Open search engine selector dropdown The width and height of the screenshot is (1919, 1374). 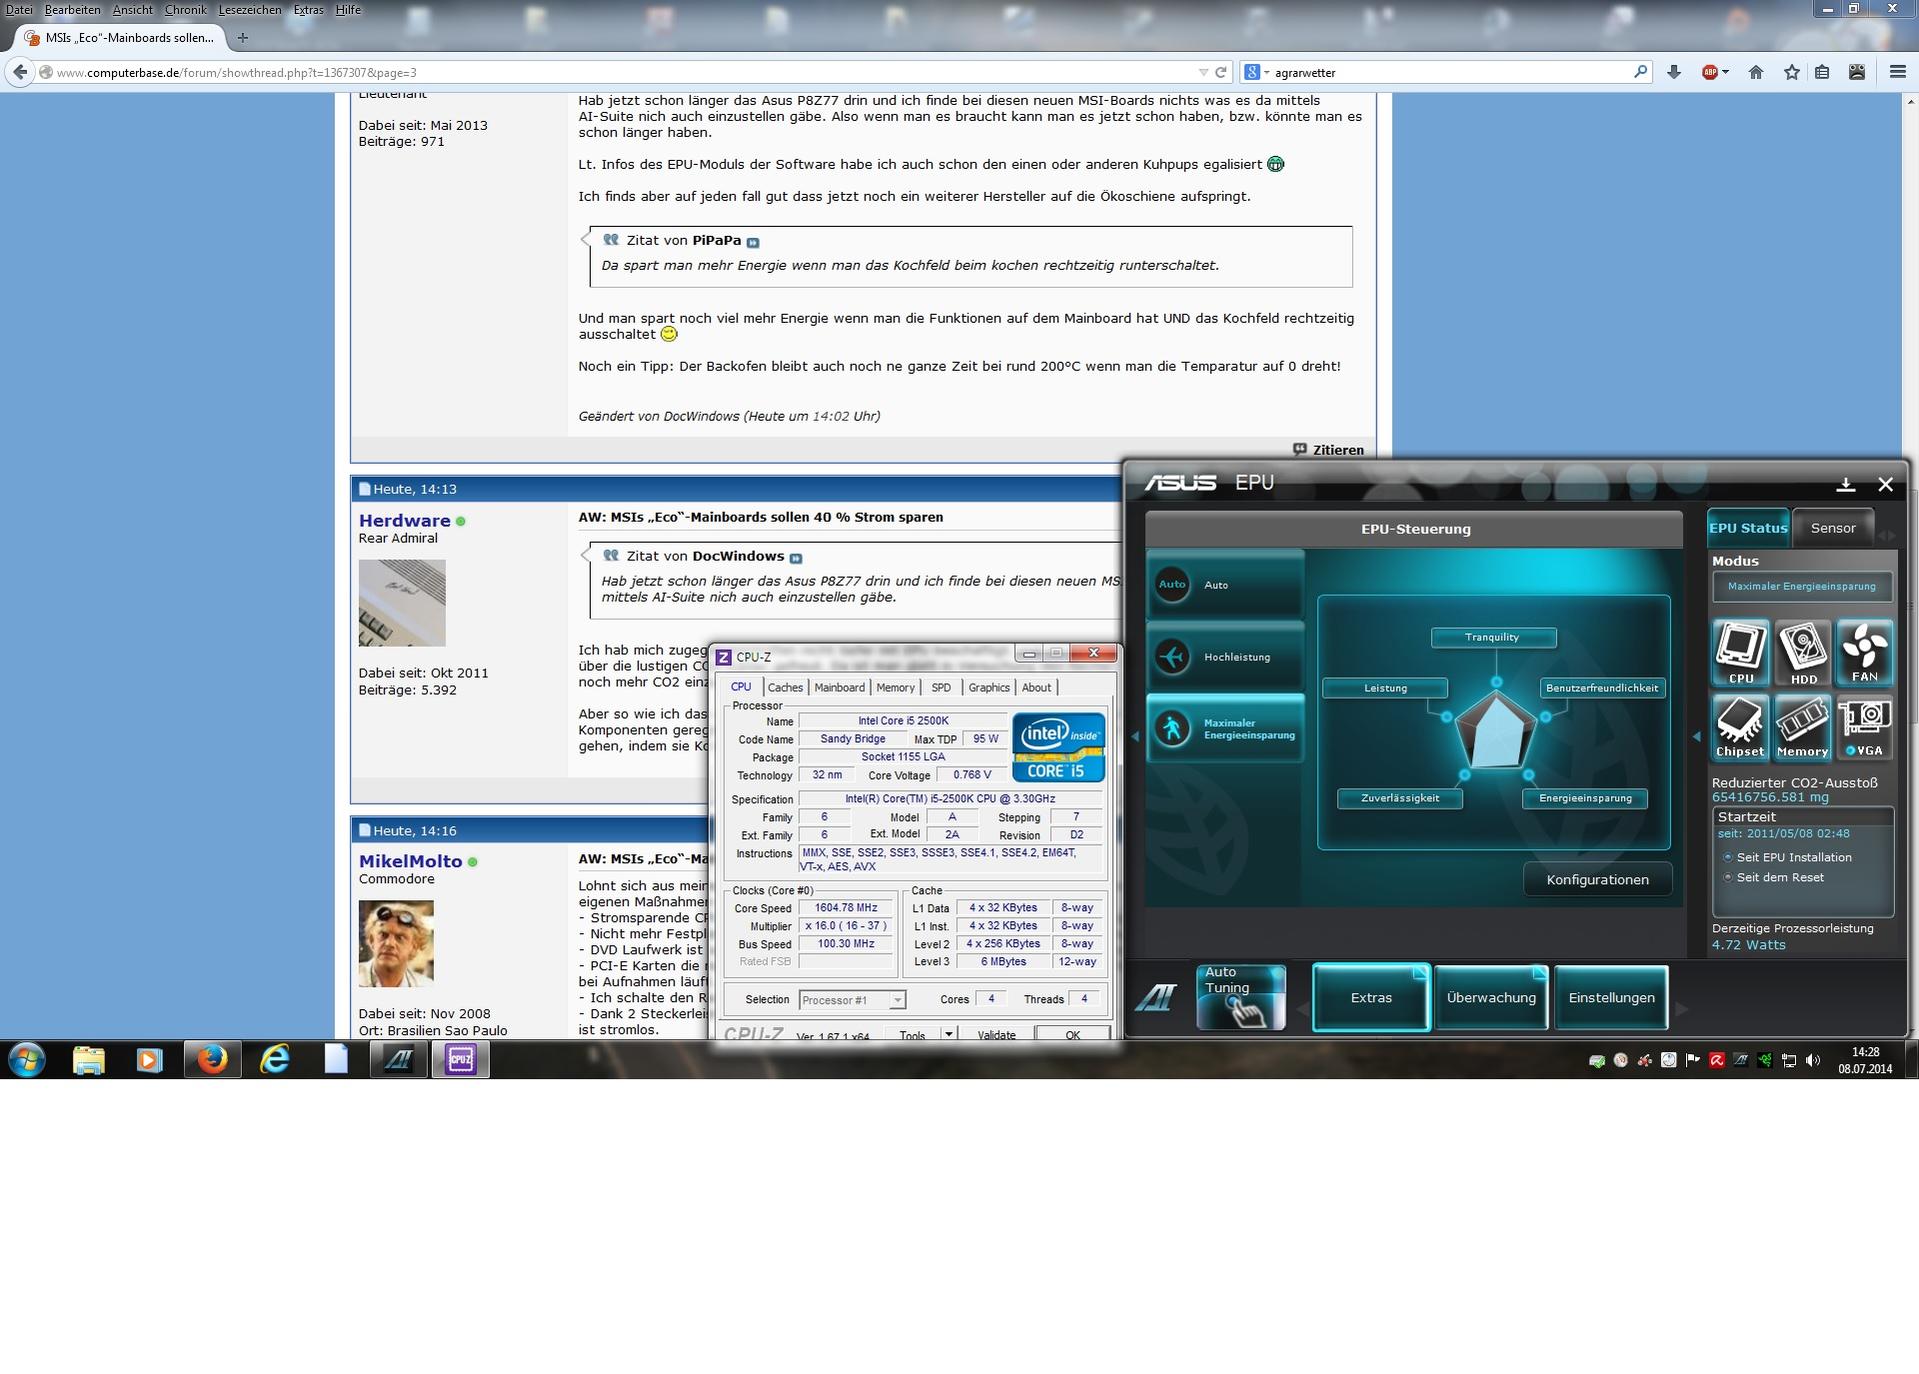click(1255, 72)
